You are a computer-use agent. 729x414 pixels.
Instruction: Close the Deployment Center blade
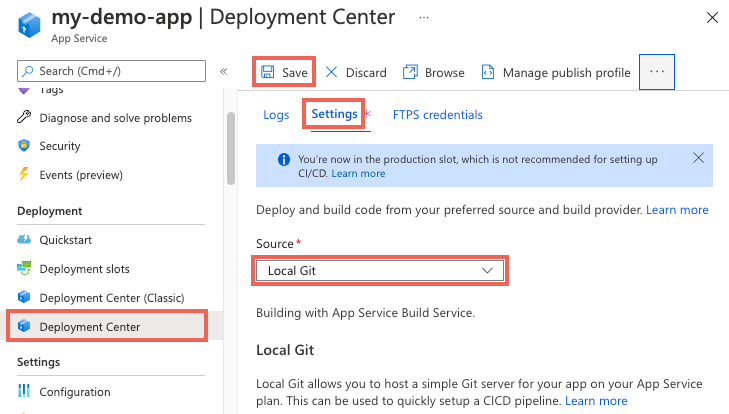712,18
